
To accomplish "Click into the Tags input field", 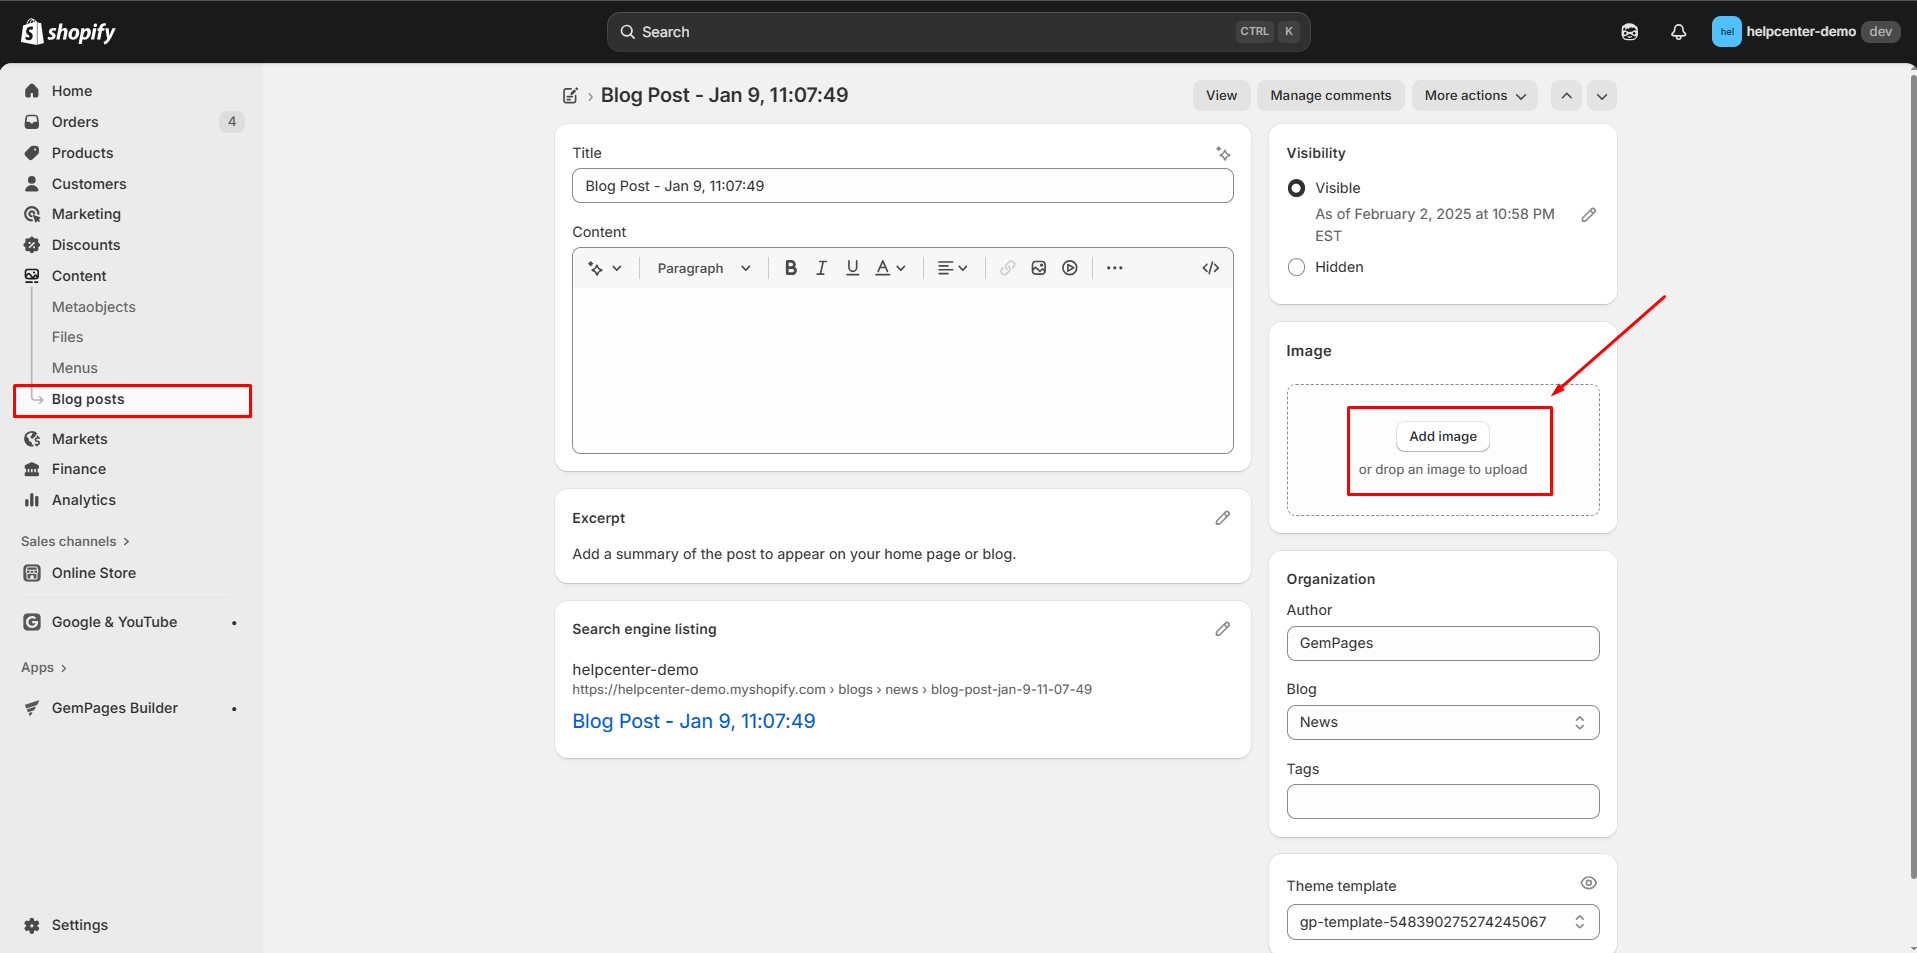I will coord(1442,801).
